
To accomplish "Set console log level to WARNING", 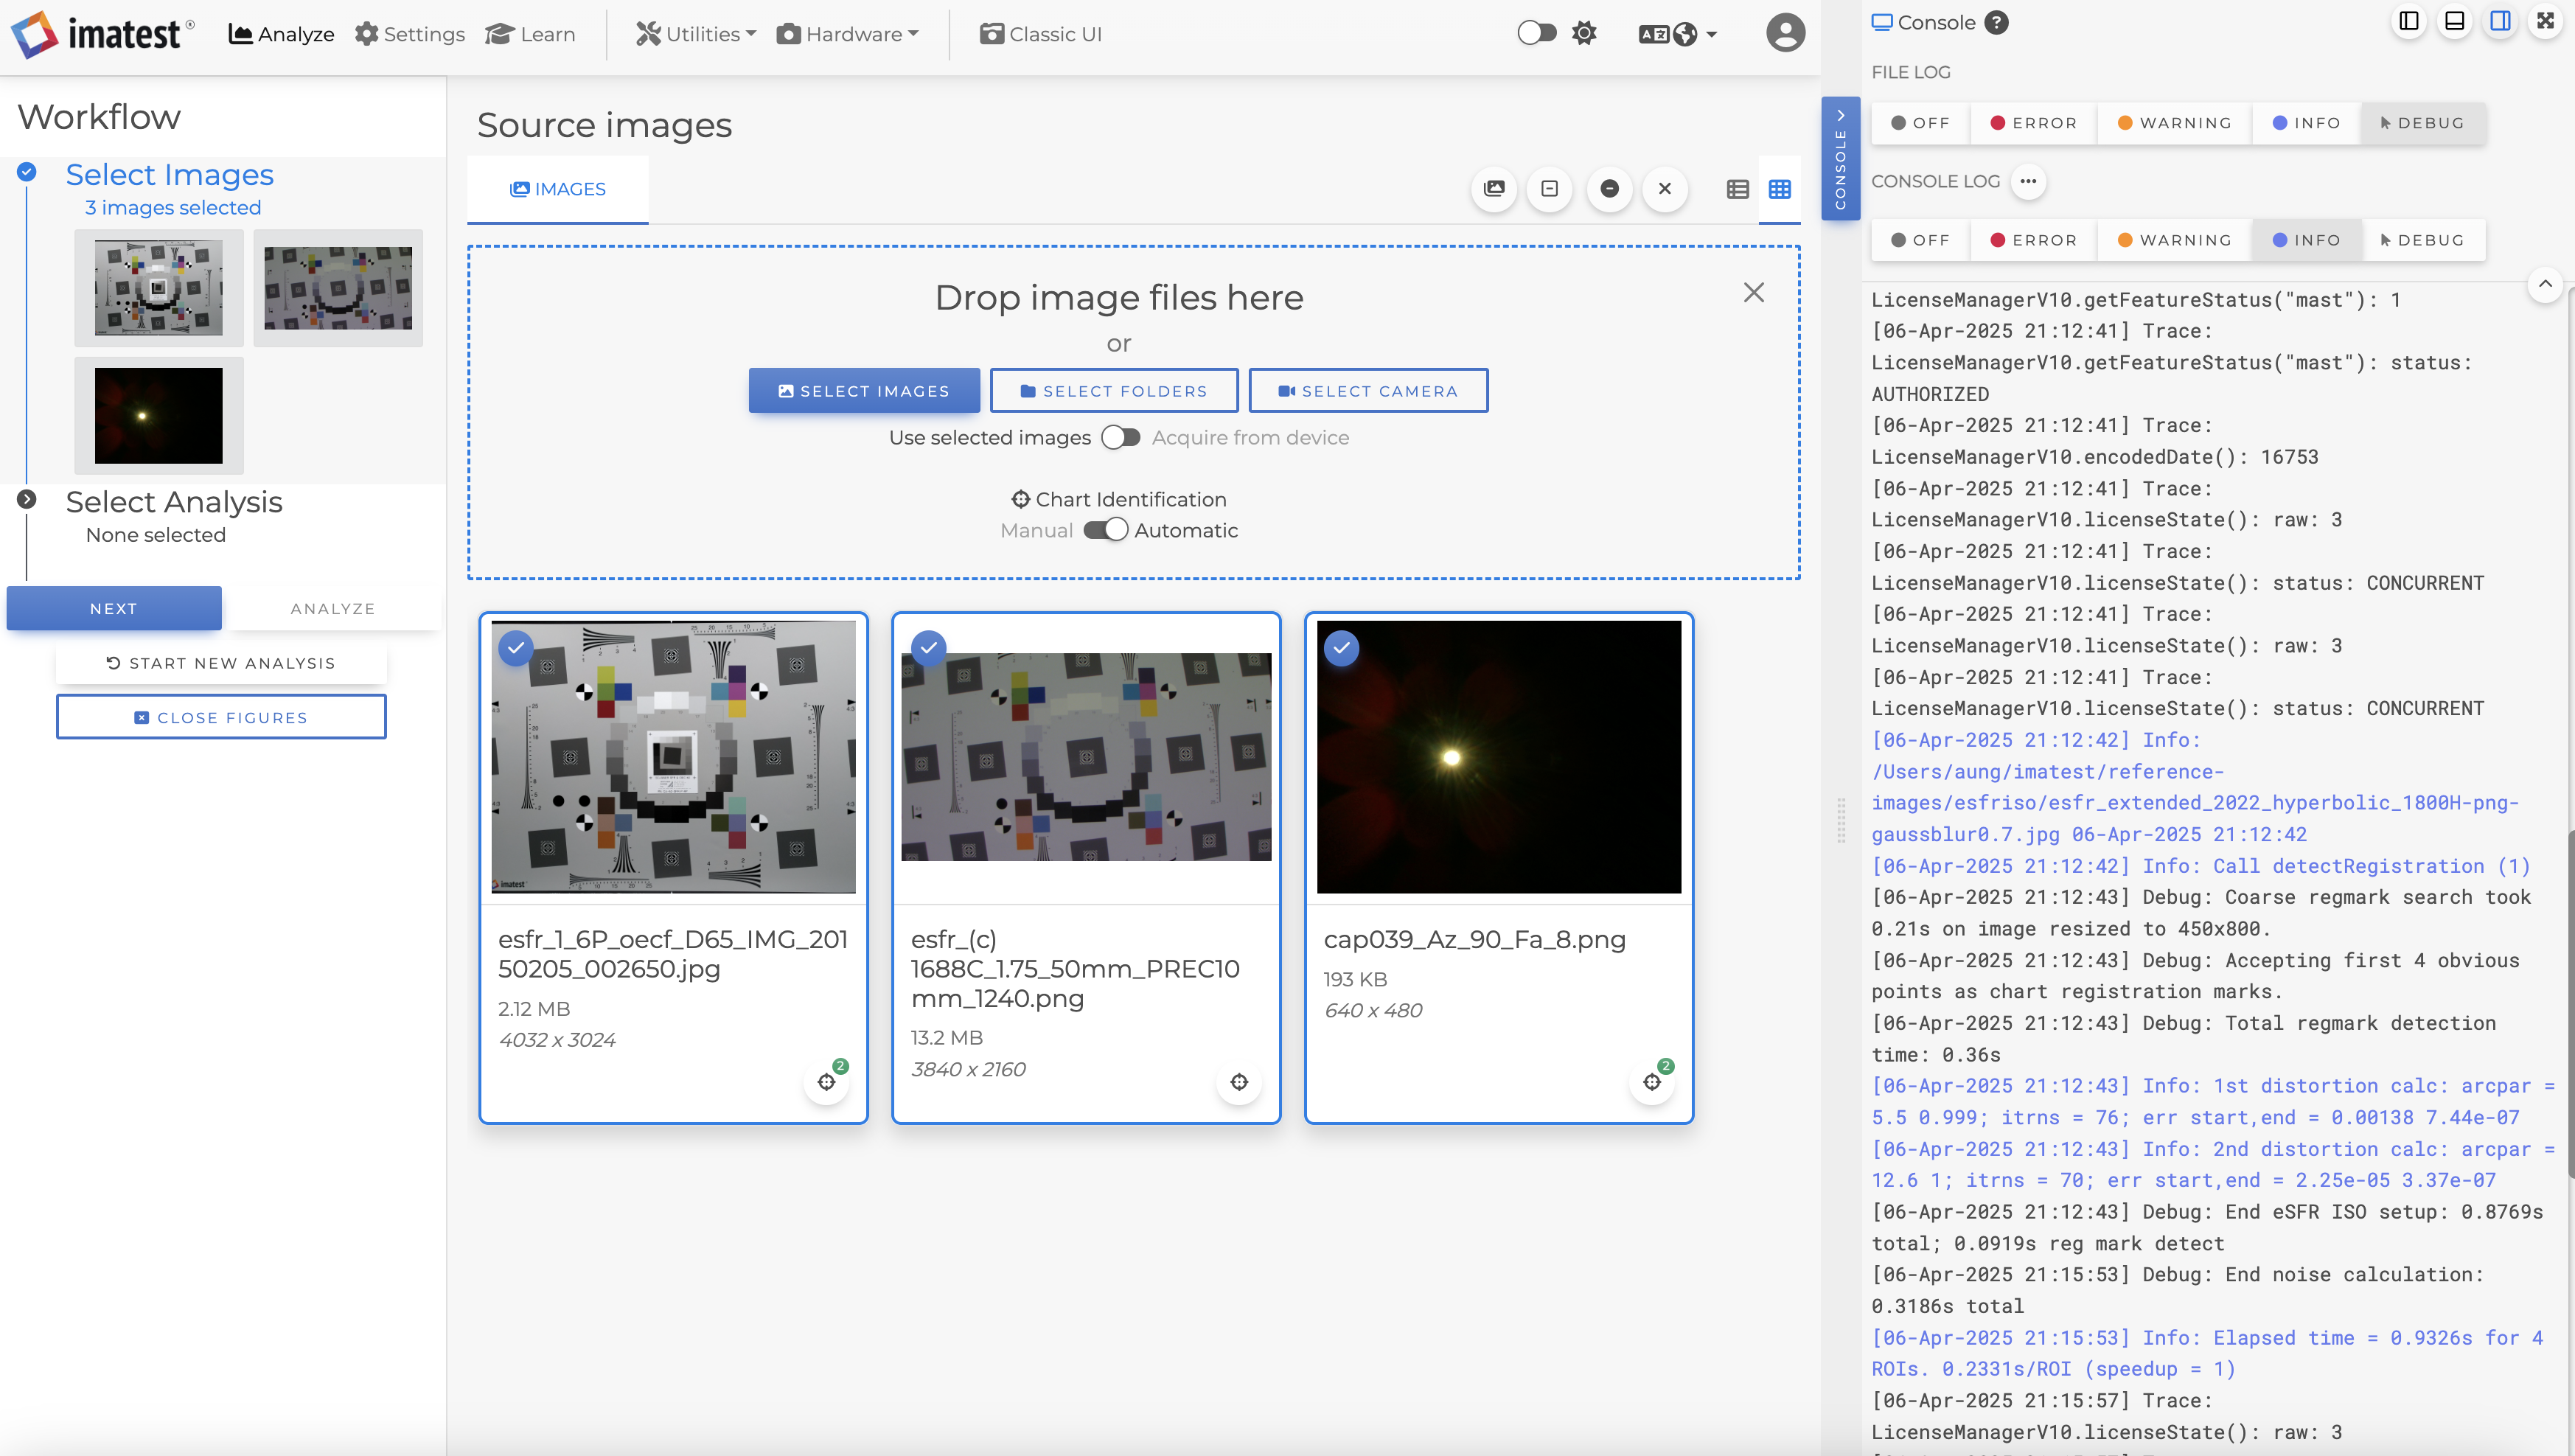I will 2174,240.
